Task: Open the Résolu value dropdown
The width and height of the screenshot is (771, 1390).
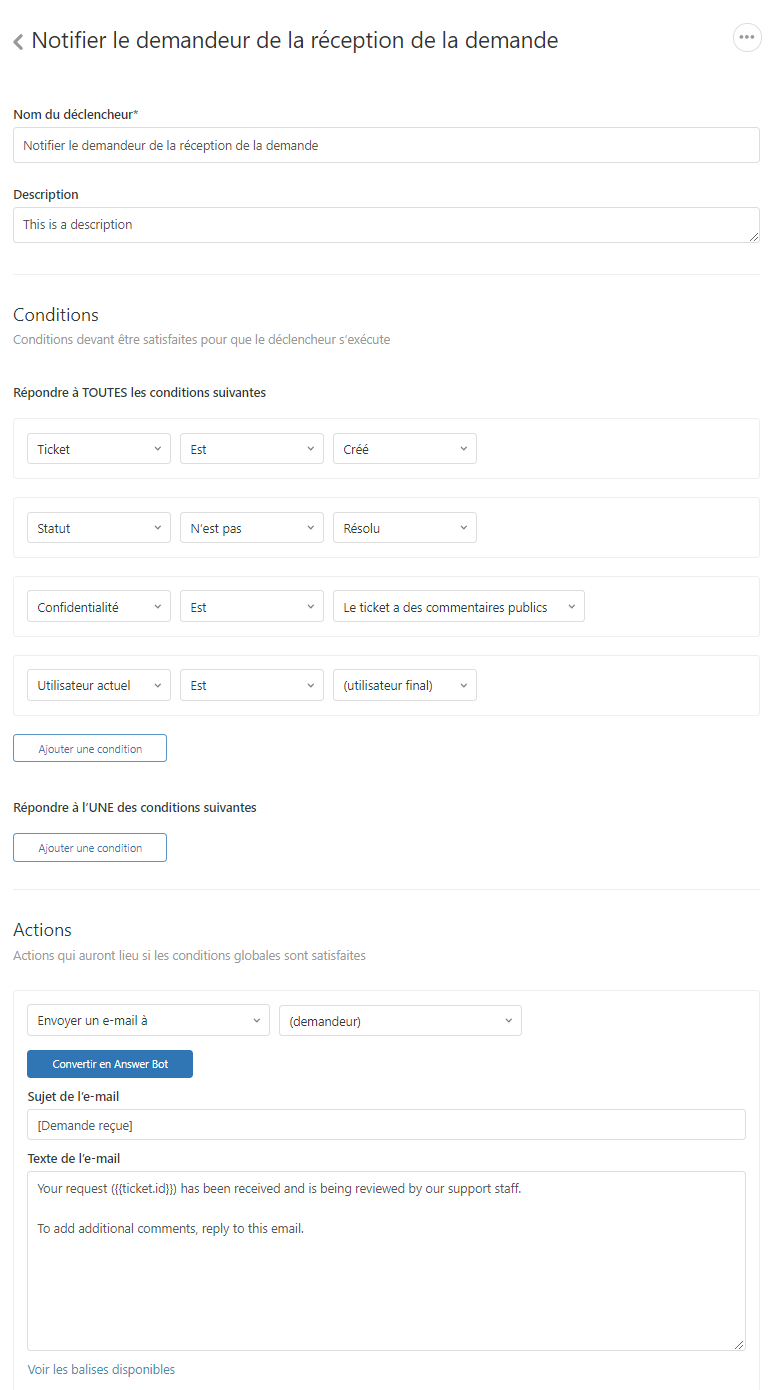Action: (x=404, y=528)
